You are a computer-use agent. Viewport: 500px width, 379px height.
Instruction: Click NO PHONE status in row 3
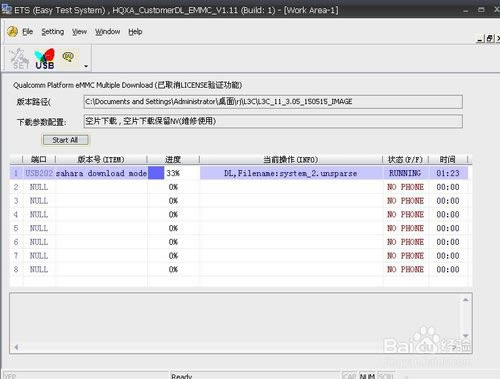tap(405, 201)
